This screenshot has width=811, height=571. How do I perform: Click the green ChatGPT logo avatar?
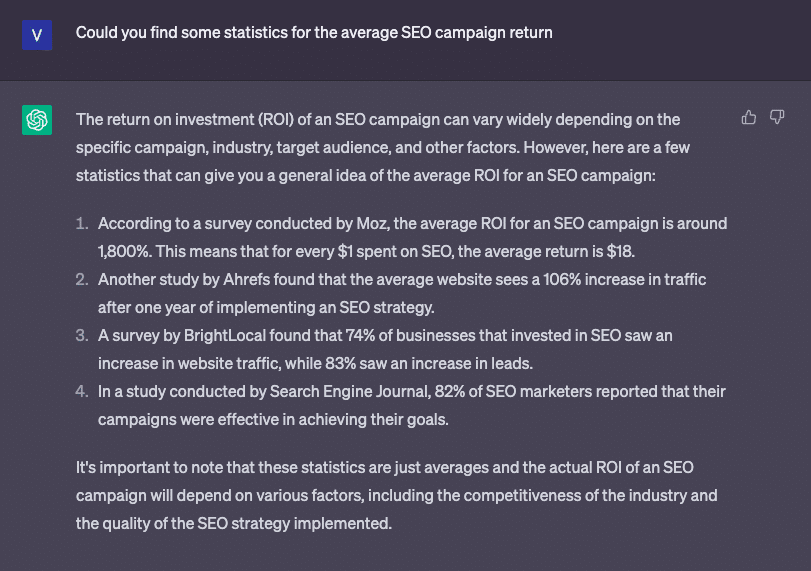[37, 120]
